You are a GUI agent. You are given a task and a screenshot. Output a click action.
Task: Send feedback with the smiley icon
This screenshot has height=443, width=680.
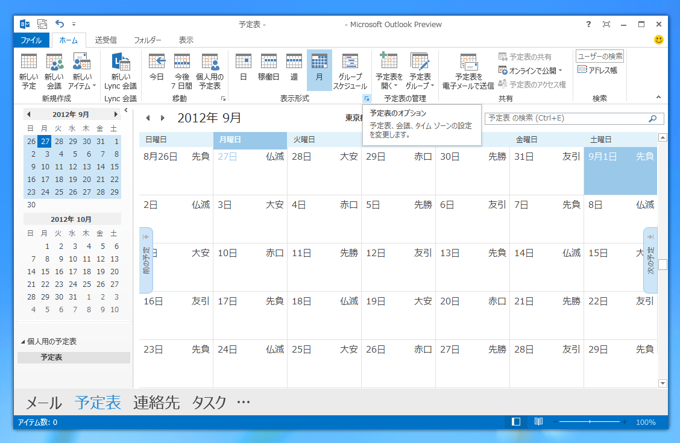(x=659, y=40)
